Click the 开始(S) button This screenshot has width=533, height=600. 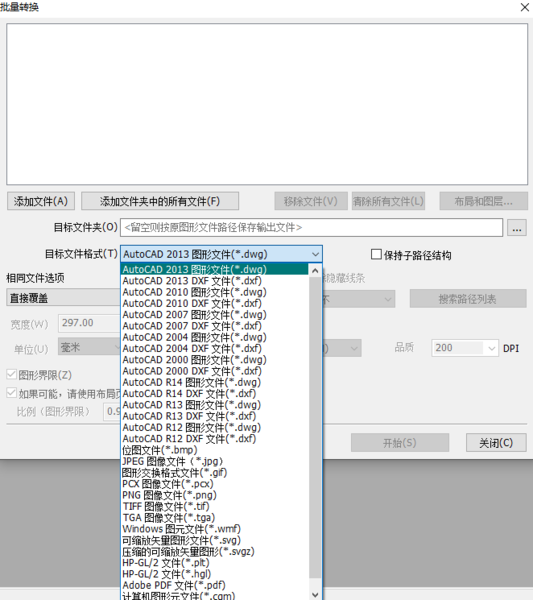[400, 443]
